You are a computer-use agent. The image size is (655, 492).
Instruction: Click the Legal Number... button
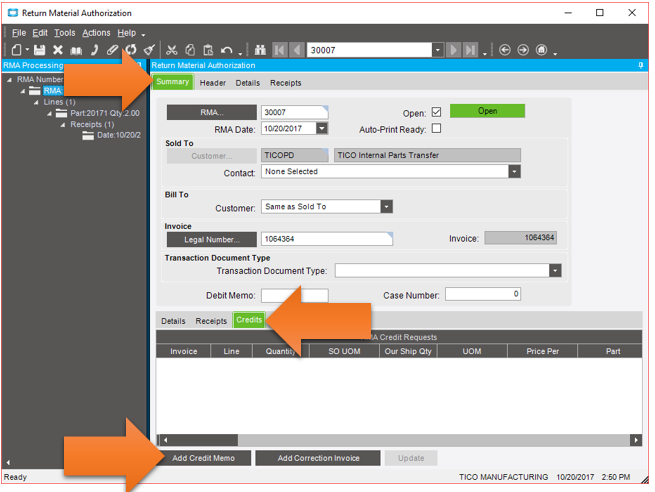click(x=212, y=239)
